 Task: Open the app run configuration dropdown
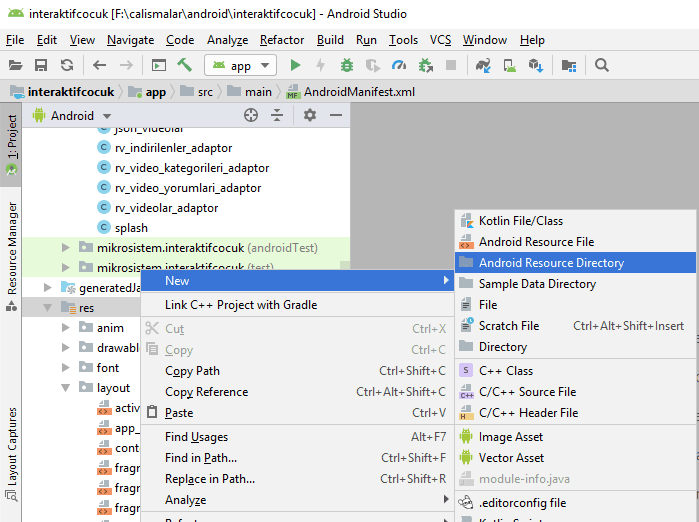(240, 66)
